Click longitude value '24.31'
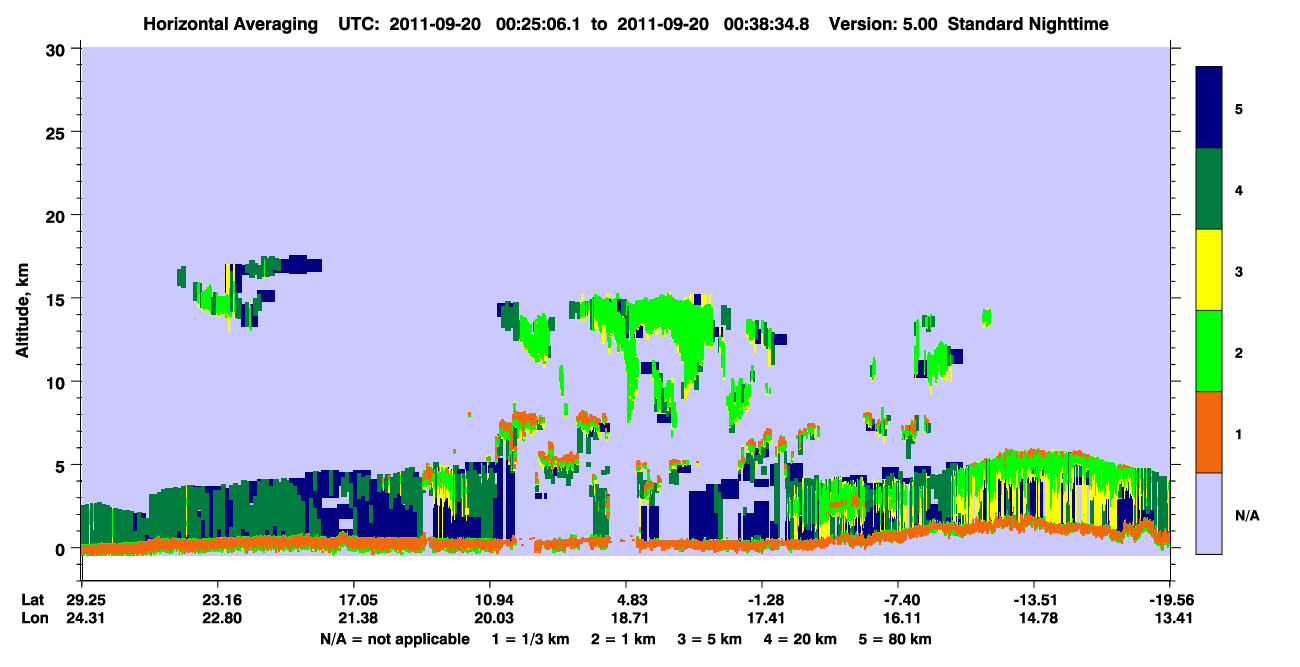This screenshot has height=667, width=1300. point(85,619)
